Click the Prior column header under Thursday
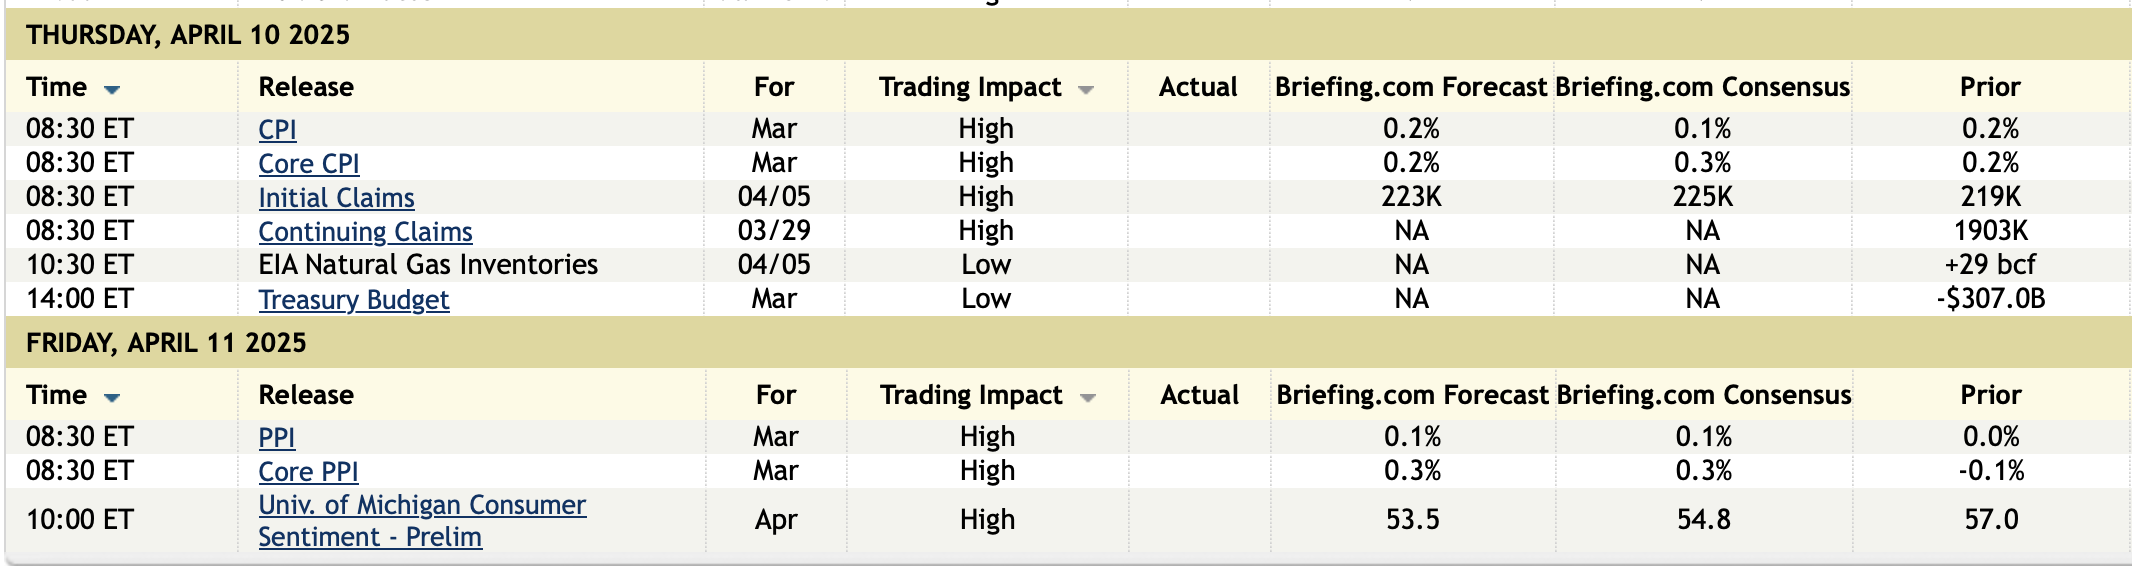 coord(1989,88)
